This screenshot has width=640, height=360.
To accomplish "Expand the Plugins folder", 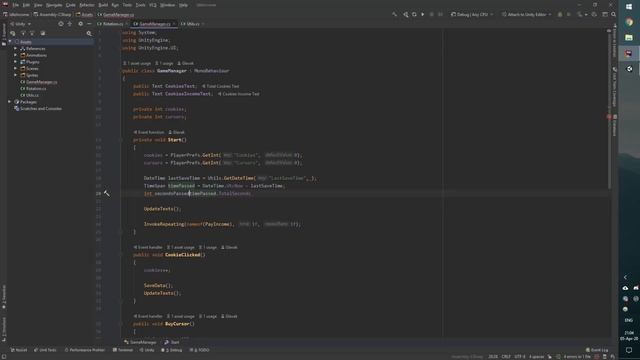I will click(16, 62).
